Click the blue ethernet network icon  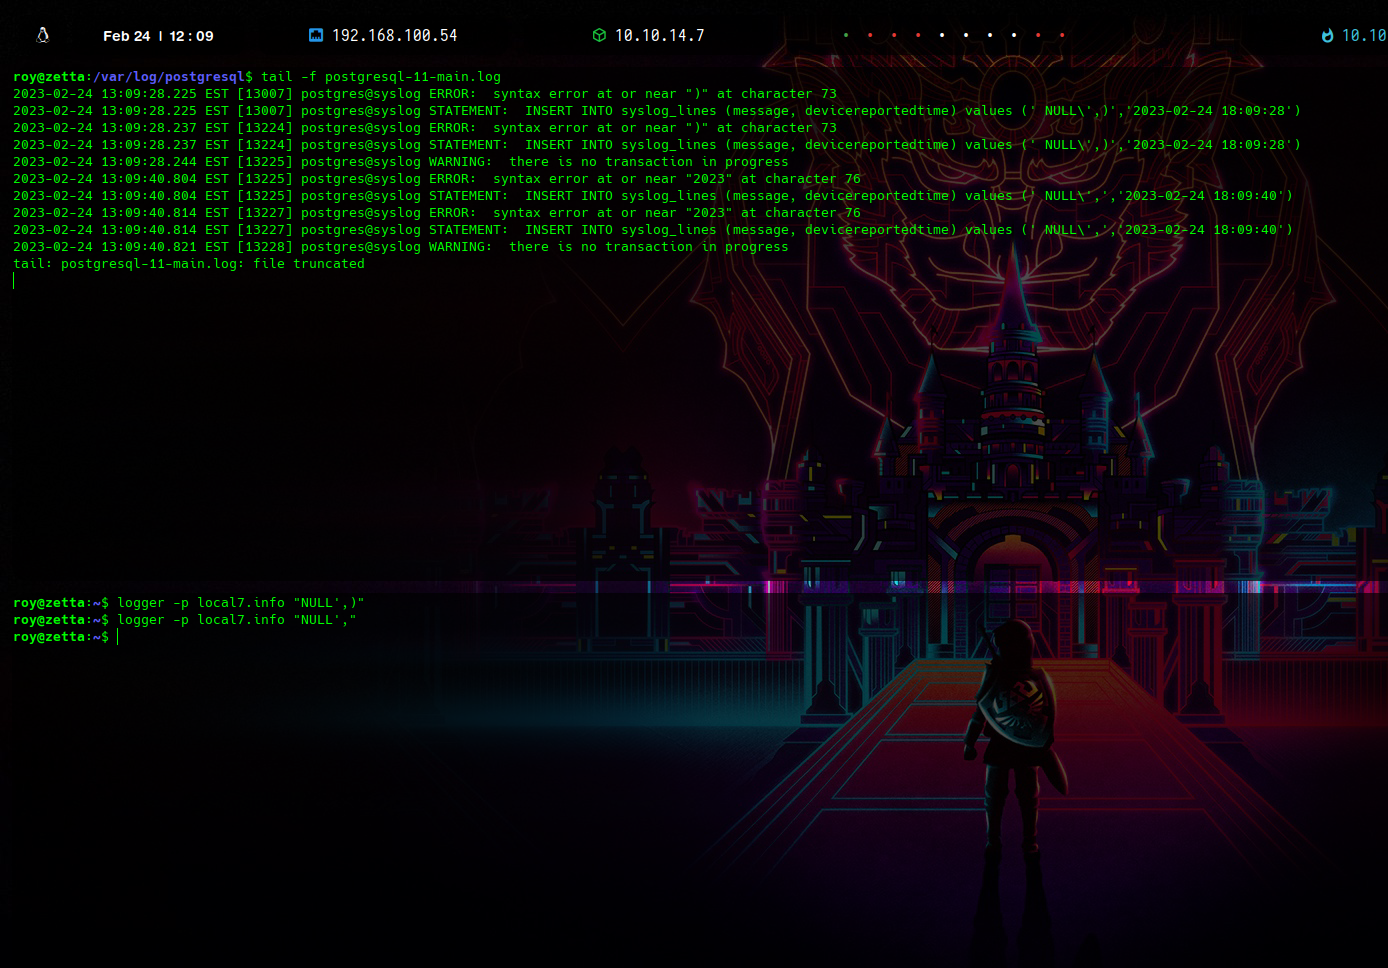[x=316, y=35]
